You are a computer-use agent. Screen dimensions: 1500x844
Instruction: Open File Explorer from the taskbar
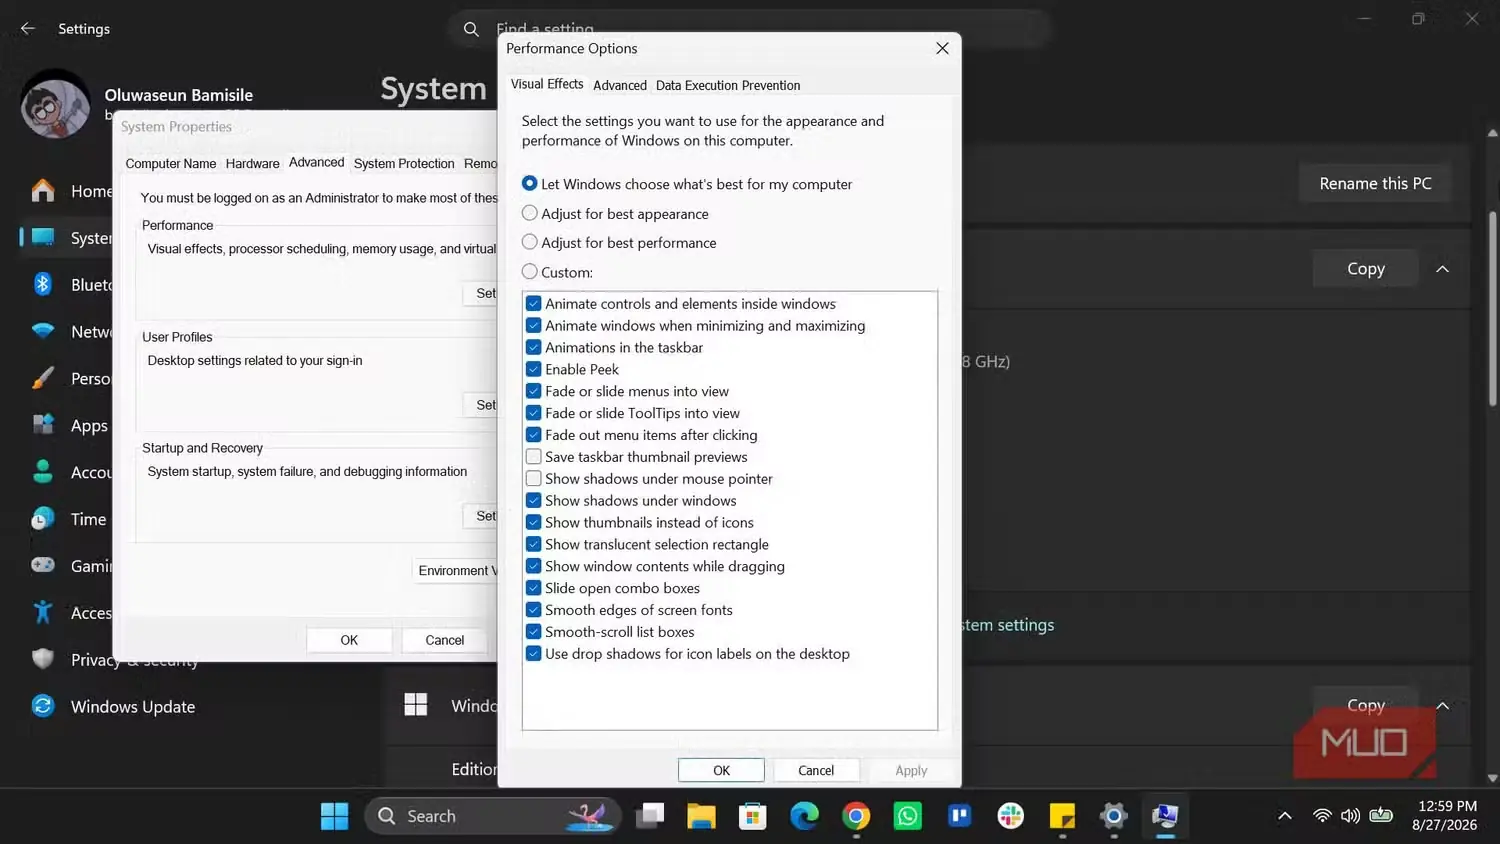point(701,816)
